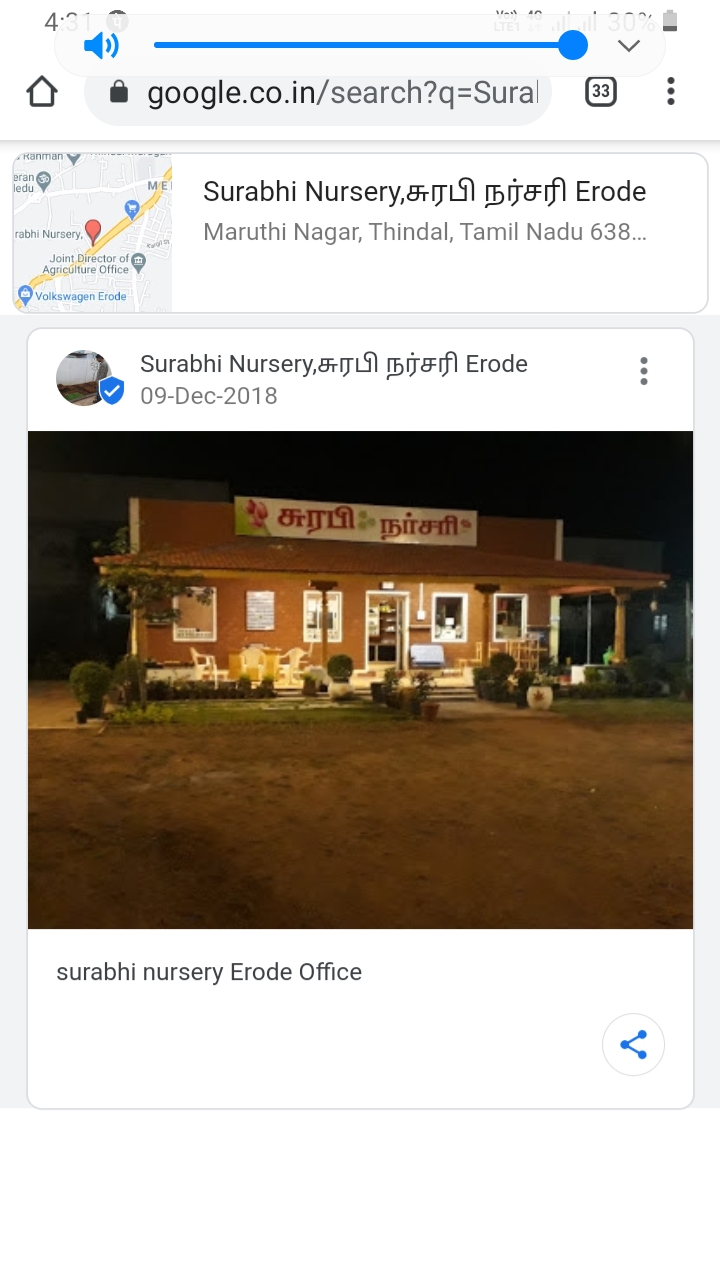Open the tab switcher showing 33 tabs
Image resolution: width=720 pixels, height=1280 pixels.
click(600, 92)
